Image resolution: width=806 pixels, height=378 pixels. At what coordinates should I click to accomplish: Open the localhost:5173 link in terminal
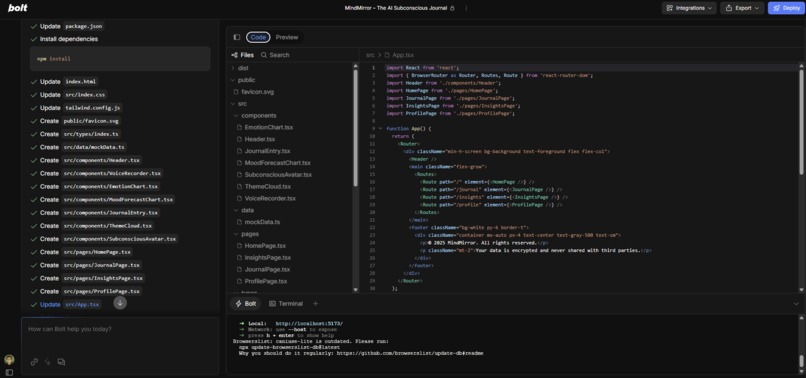tap(309, 323)
